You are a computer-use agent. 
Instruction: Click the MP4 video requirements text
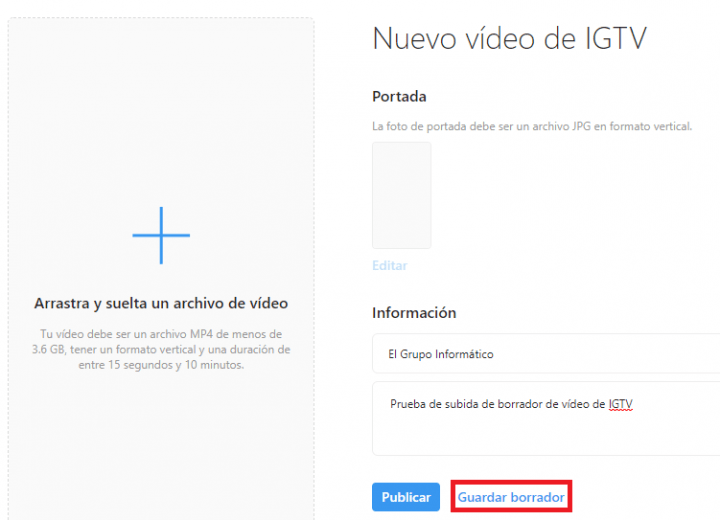click(x=161, y=349)
